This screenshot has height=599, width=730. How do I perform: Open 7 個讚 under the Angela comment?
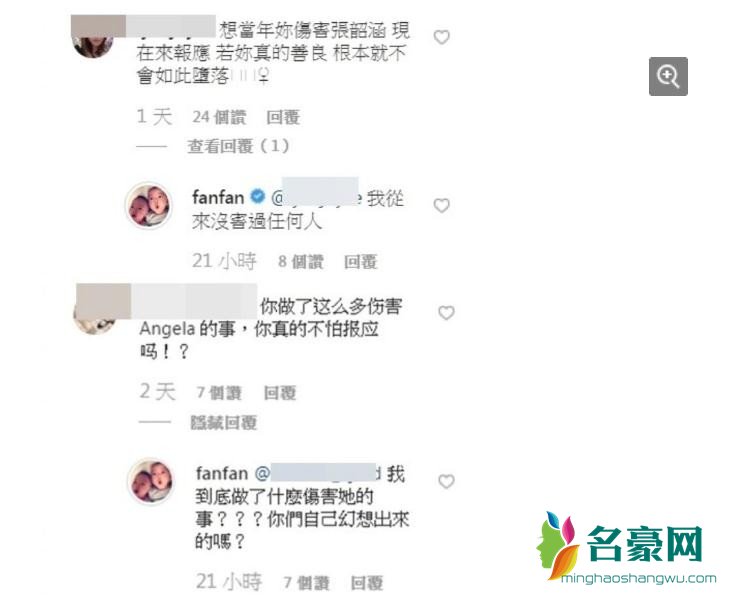(219, 393)
